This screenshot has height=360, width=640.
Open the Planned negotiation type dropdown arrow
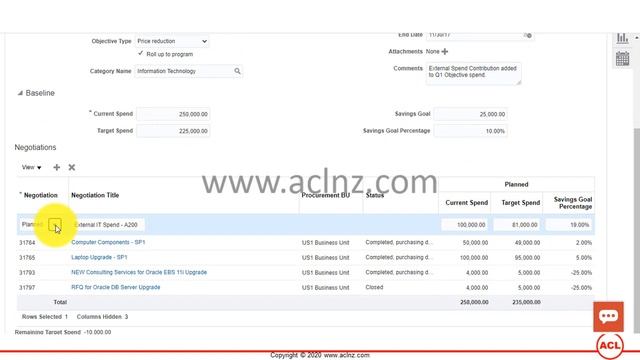[x=55, y=225]
